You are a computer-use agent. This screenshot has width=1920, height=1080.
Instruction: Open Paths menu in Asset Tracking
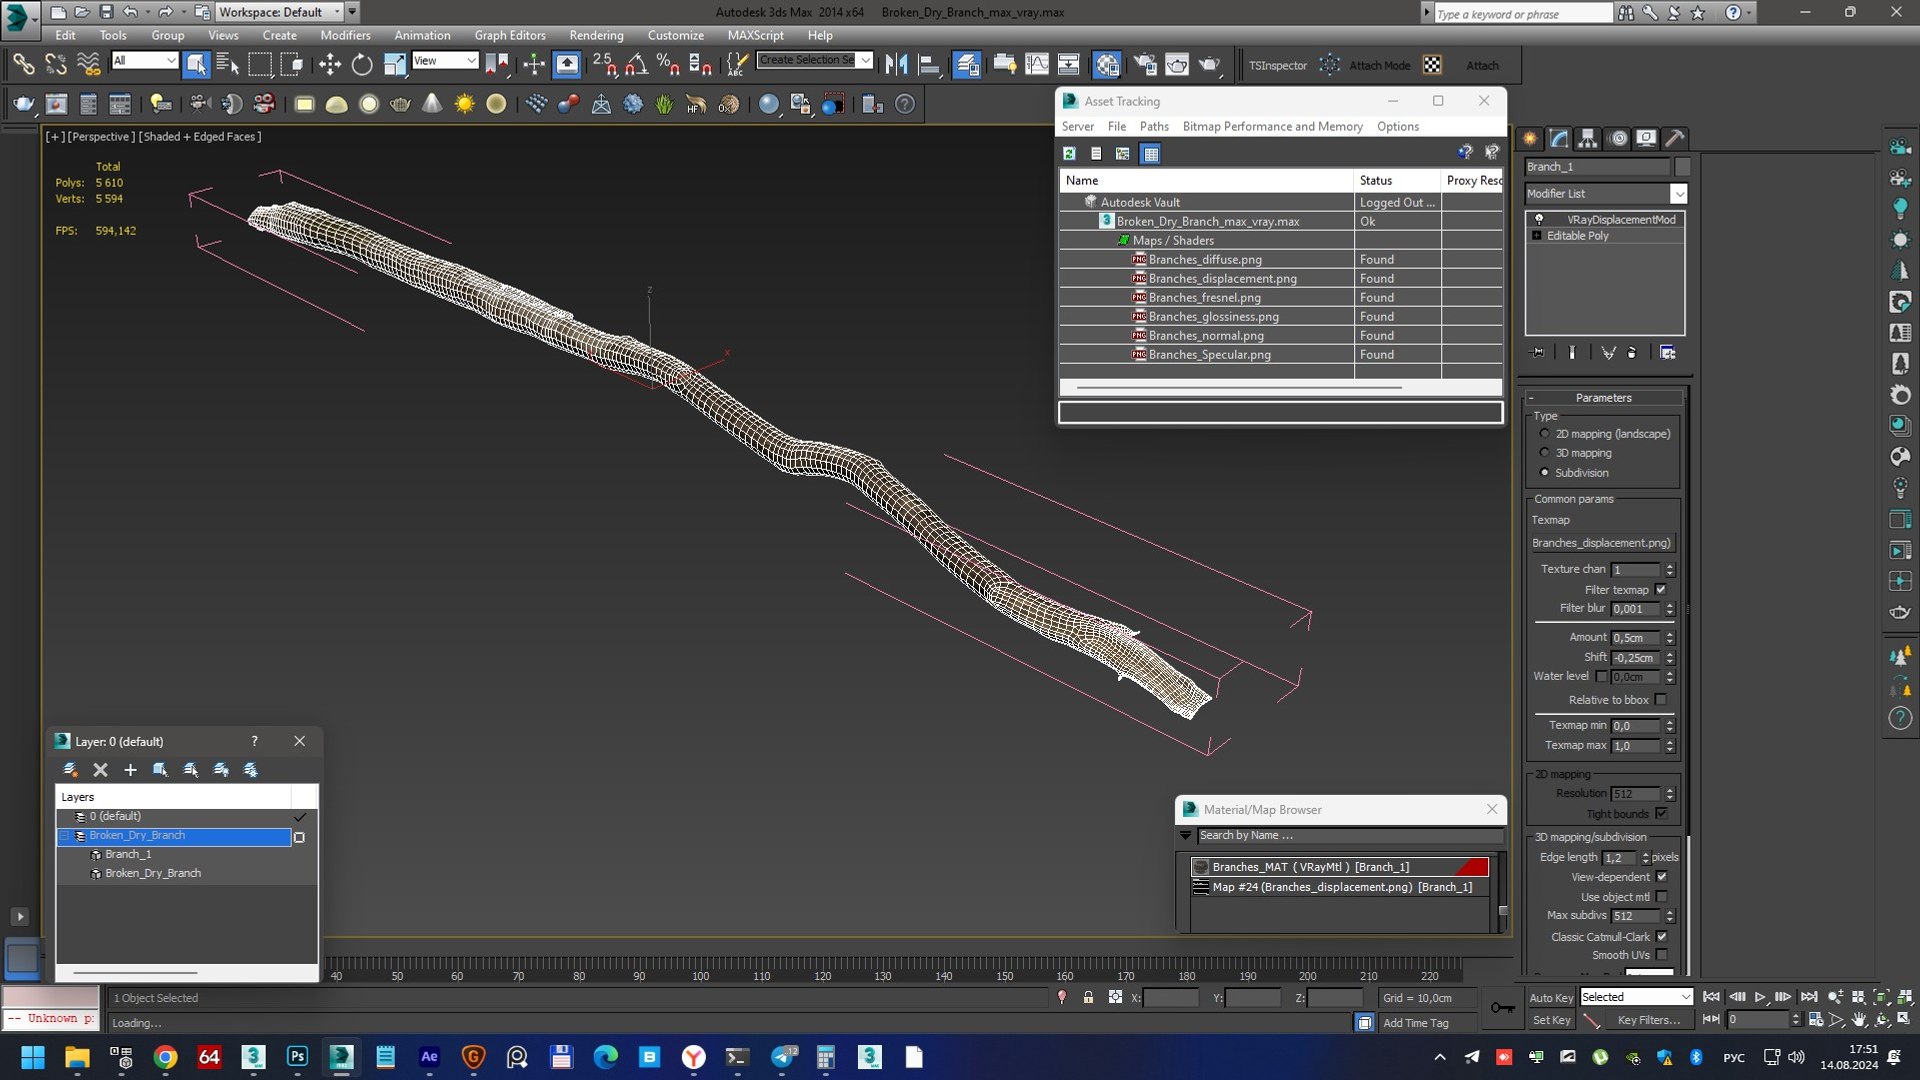(1154, 126)
